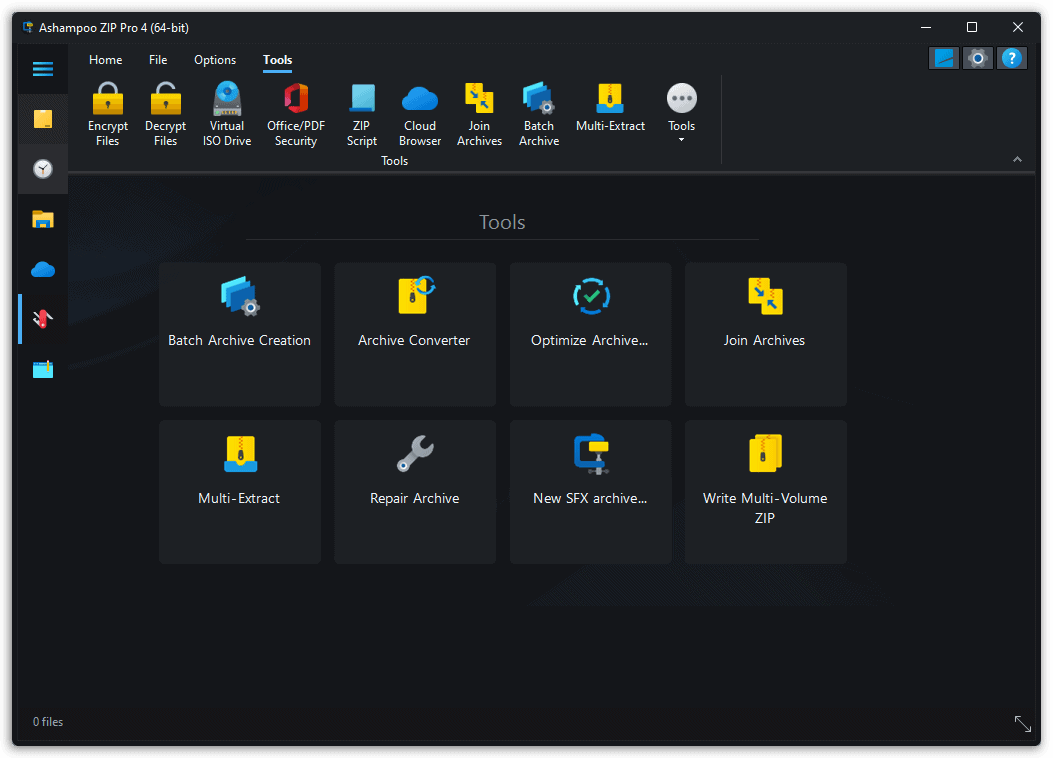Click the resize grip arrow at the bottom right
This screenshot has height=758, width=1053.
click(x=1023, y=724)
